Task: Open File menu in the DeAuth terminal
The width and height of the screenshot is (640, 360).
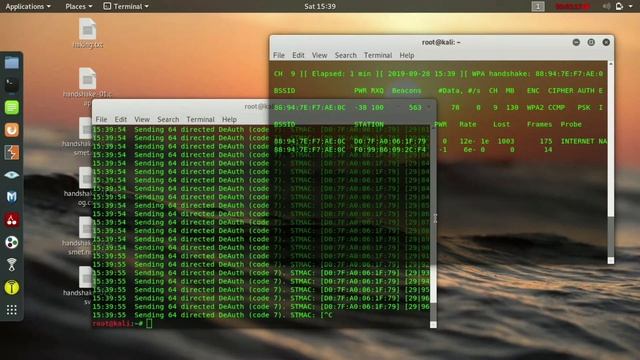Action: [x=101, y=119]
